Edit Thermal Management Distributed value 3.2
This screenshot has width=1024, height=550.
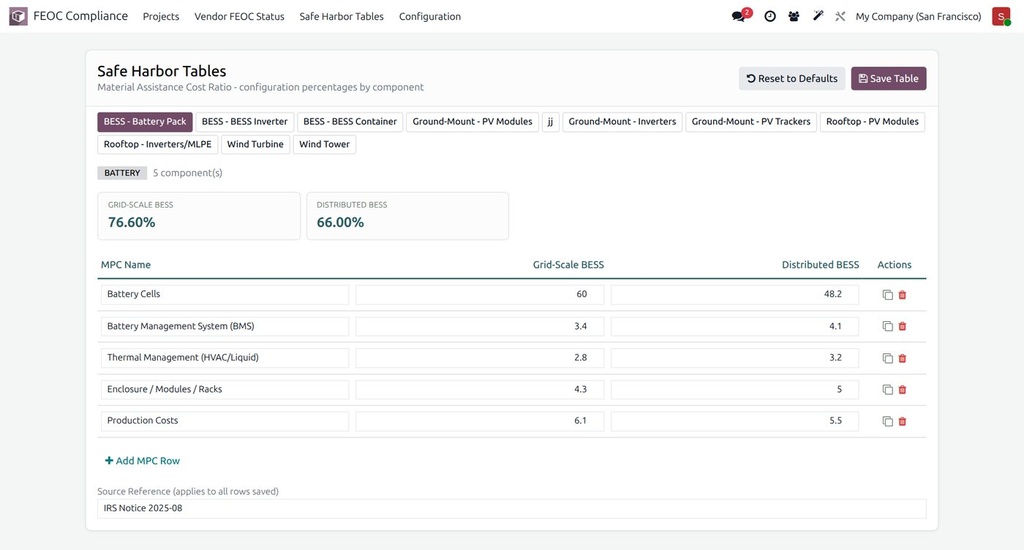pyautogui.click(x=735, y=357)
